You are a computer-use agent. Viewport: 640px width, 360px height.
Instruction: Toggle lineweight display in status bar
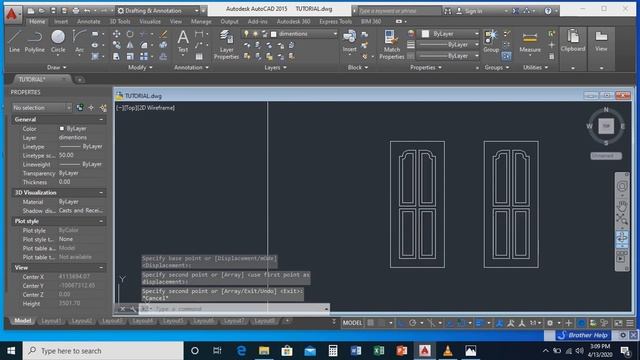click(479, 323)
